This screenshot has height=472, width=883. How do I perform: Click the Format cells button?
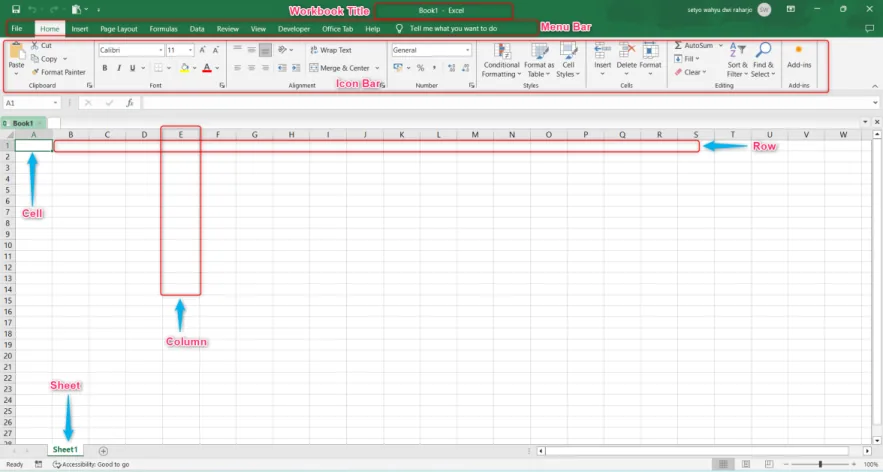tap(650, 59)
